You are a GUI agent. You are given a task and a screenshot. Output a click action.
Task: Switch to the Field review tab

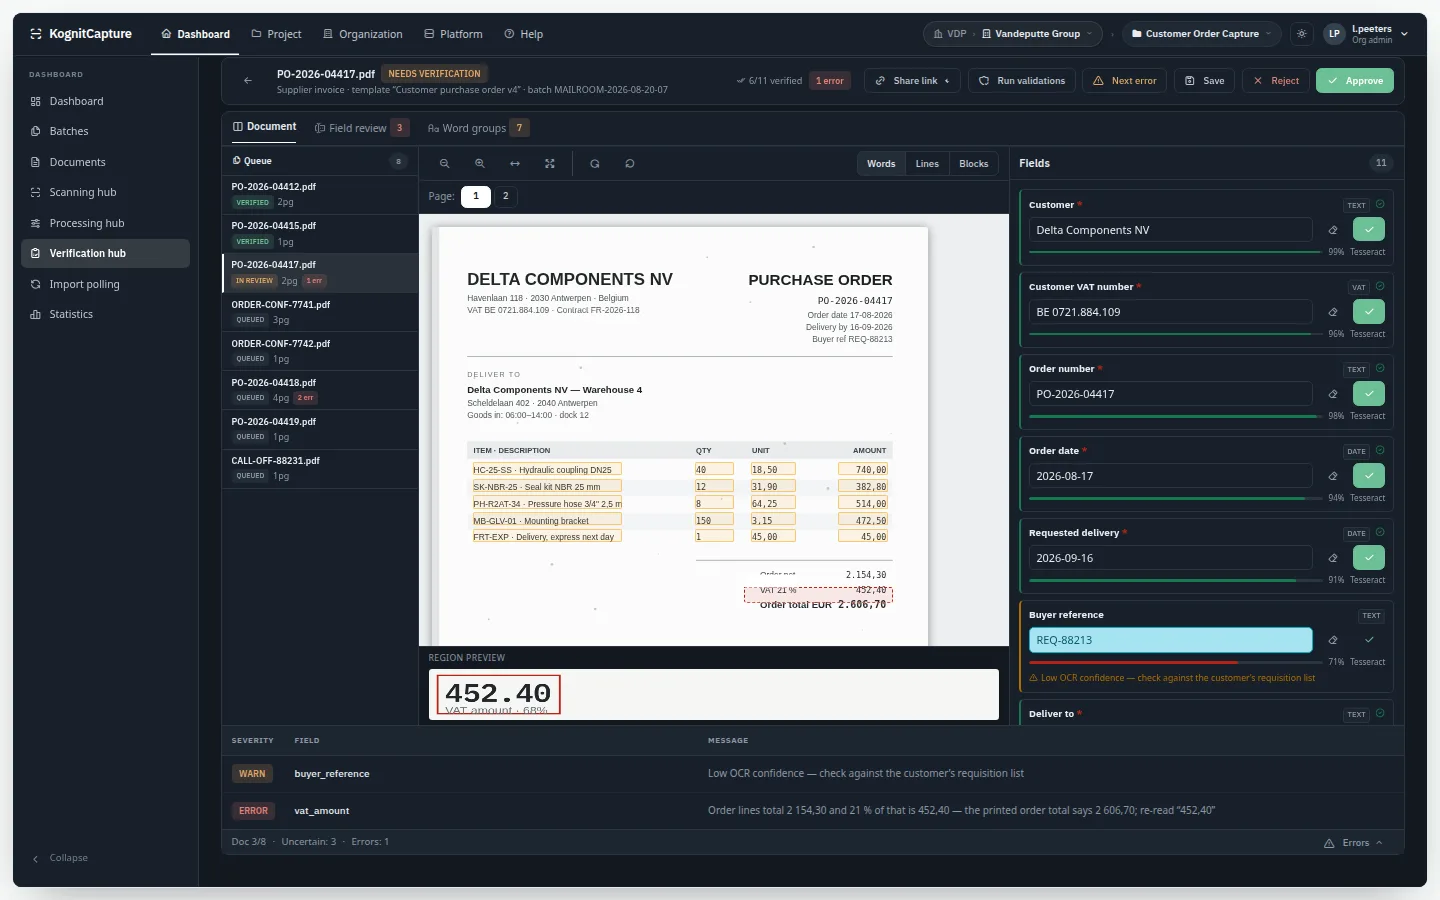click(x=361, y=128)
